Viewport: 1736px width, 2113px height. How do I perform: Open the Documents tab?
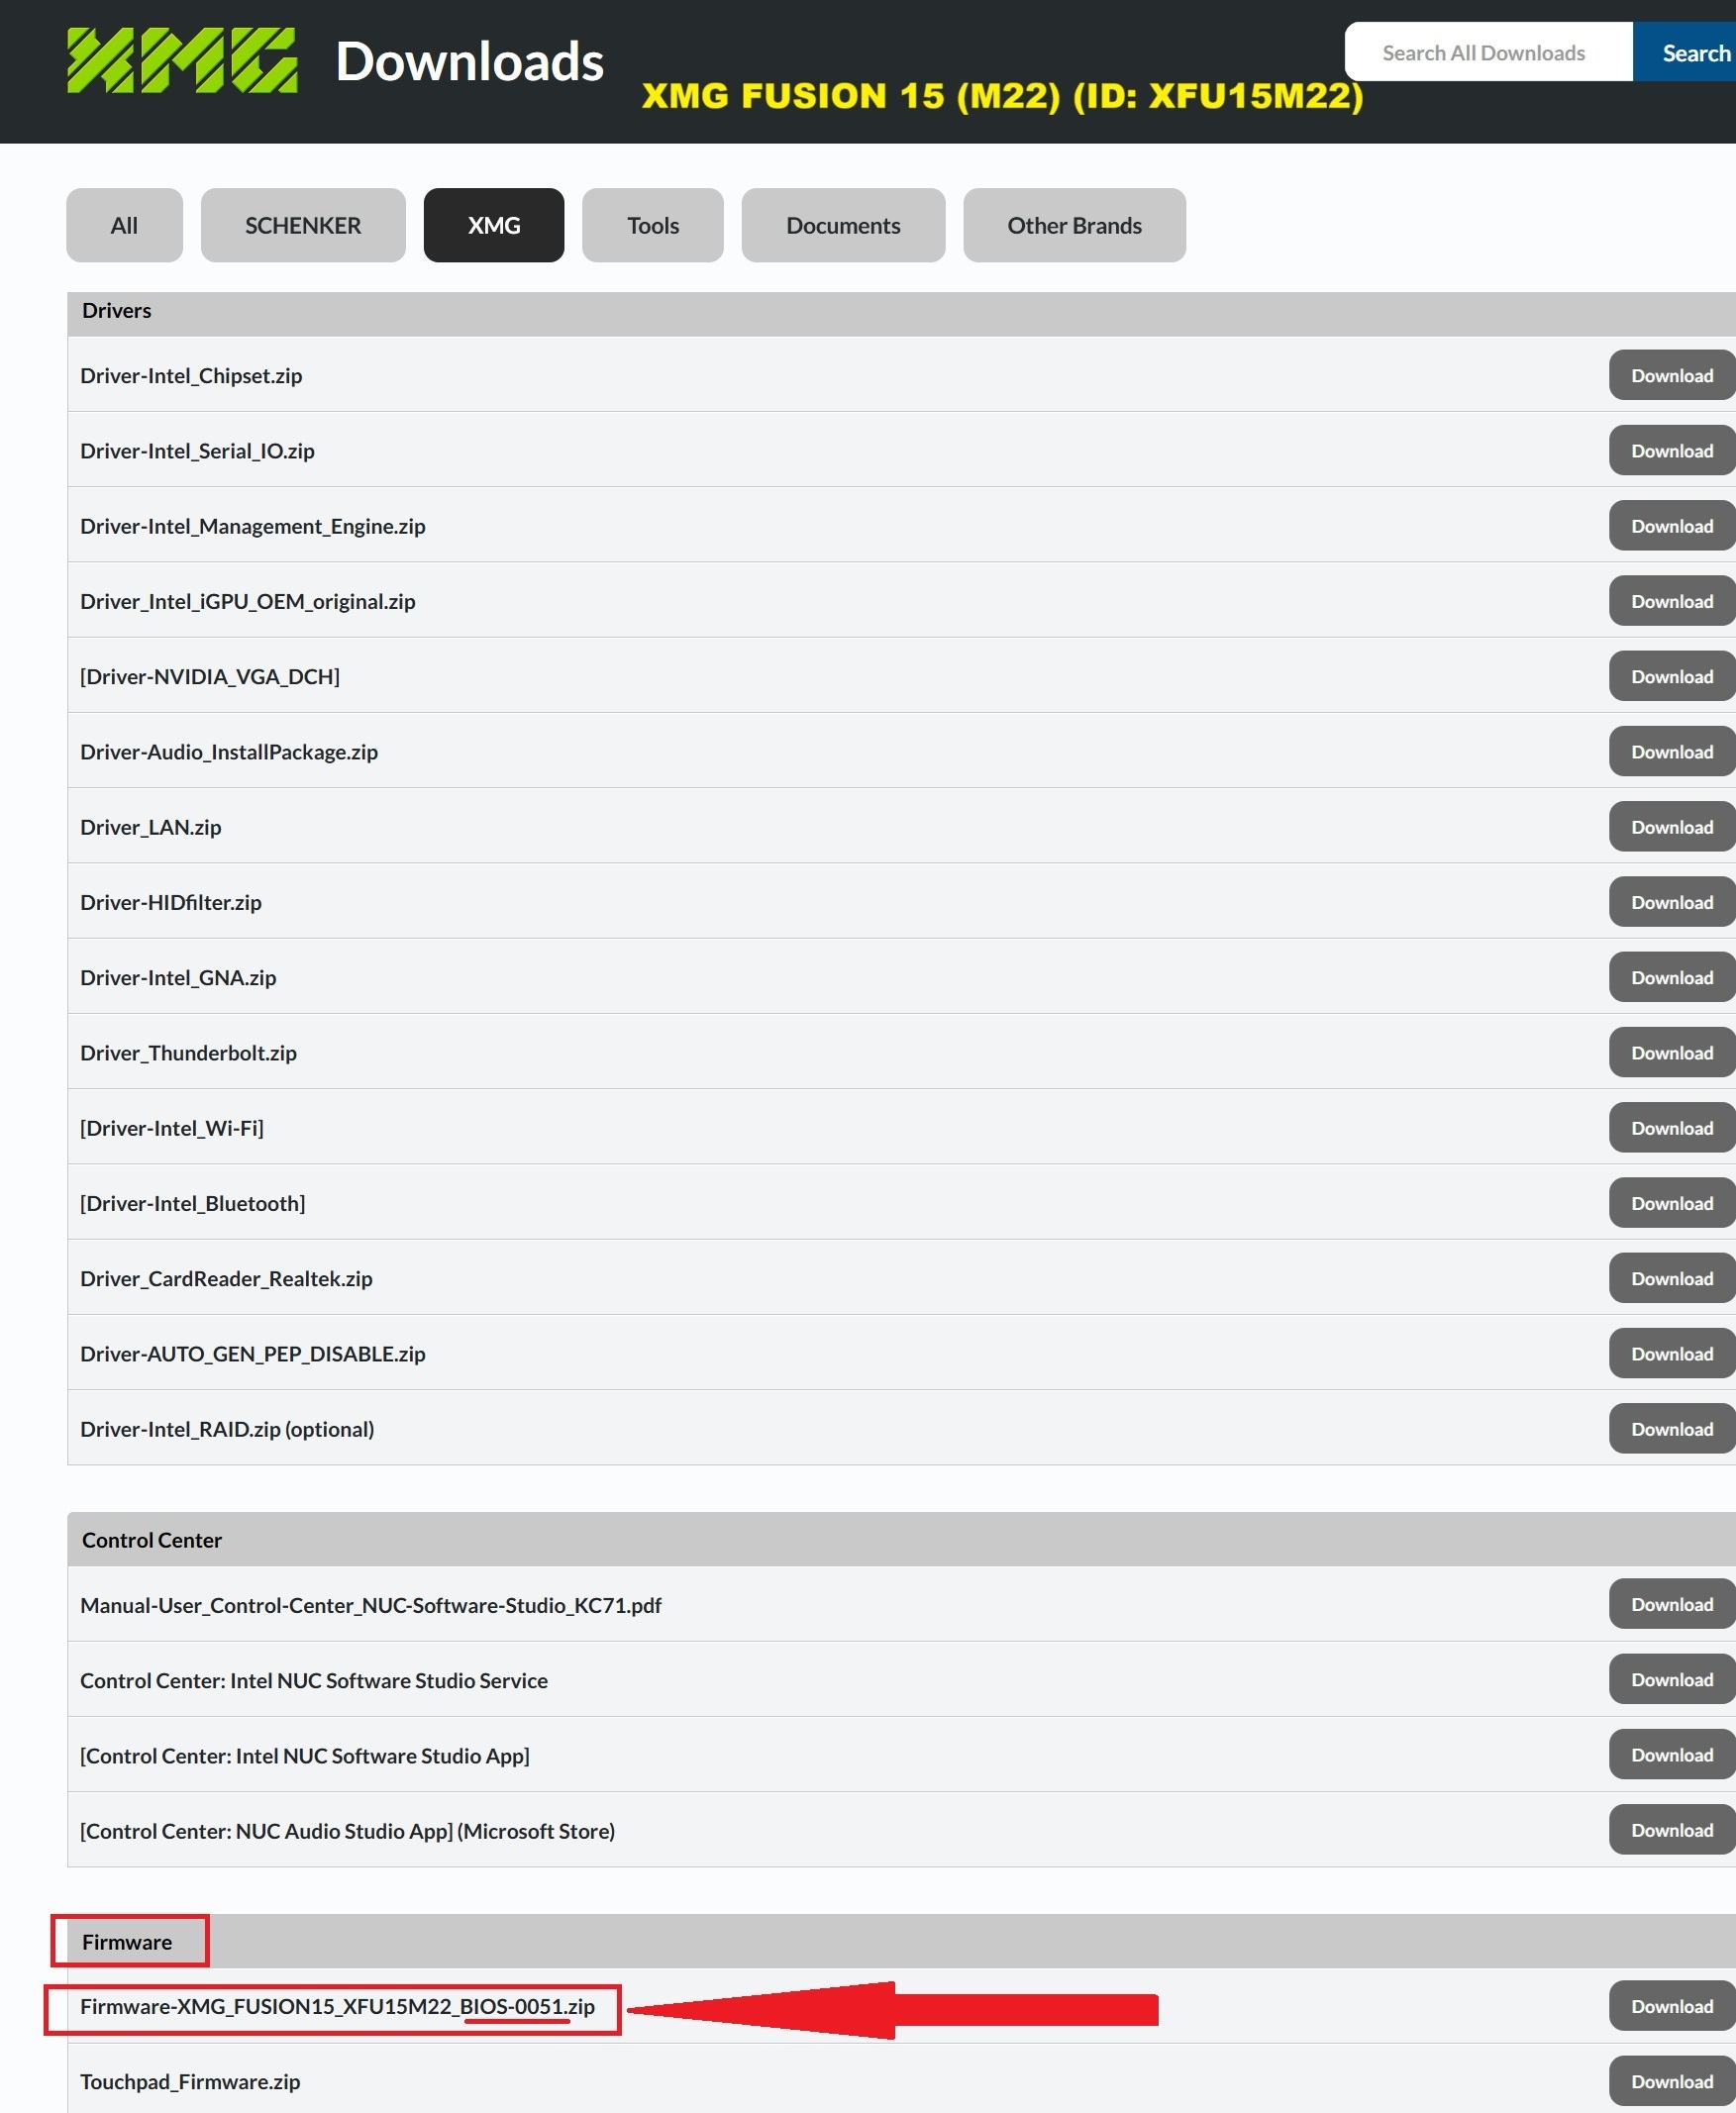coord(843,225)
